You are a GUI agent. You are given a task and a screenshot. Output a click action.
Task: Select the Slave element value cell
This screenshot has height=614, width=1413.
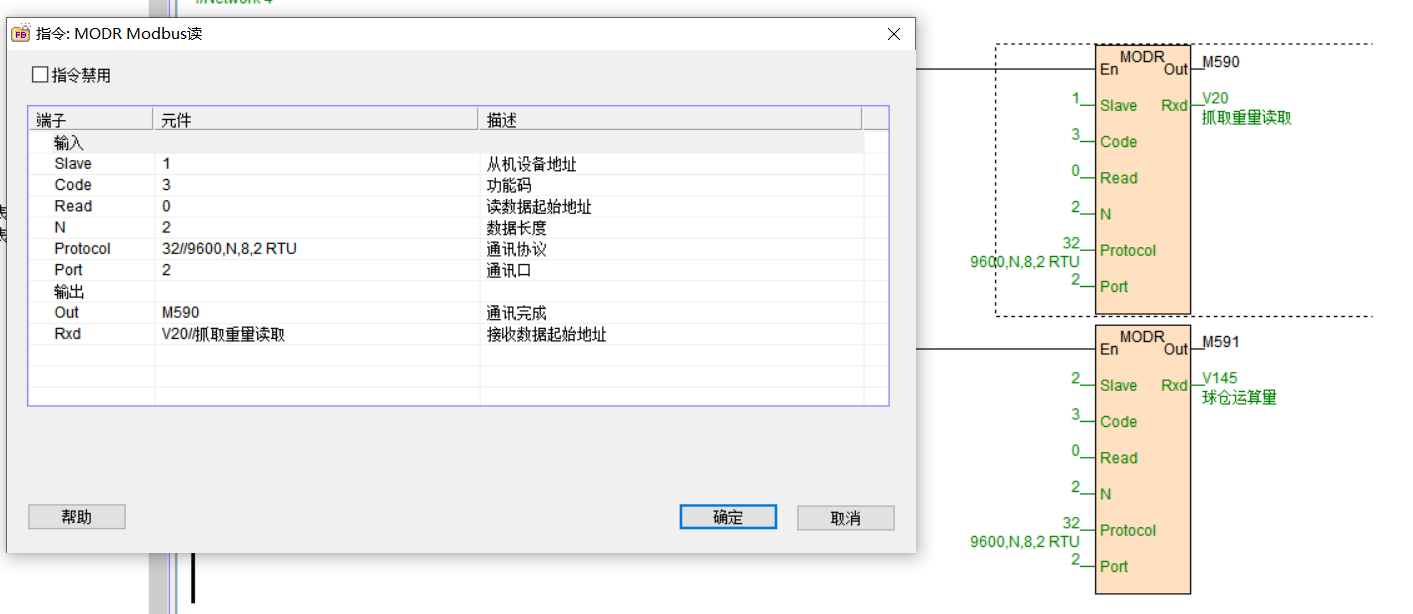pyautogui.click(x=316, y=164)
